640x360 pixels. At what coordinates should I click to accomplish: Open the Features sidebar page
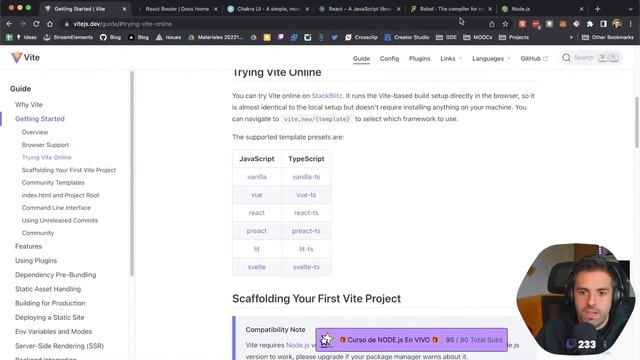(x=28, y=246)
